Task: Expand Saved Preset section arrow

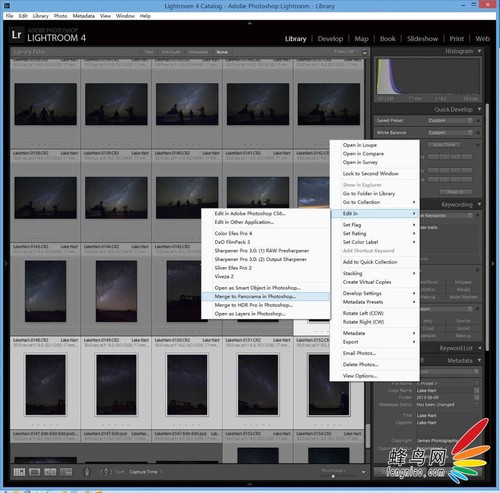Action: point(478,120)
